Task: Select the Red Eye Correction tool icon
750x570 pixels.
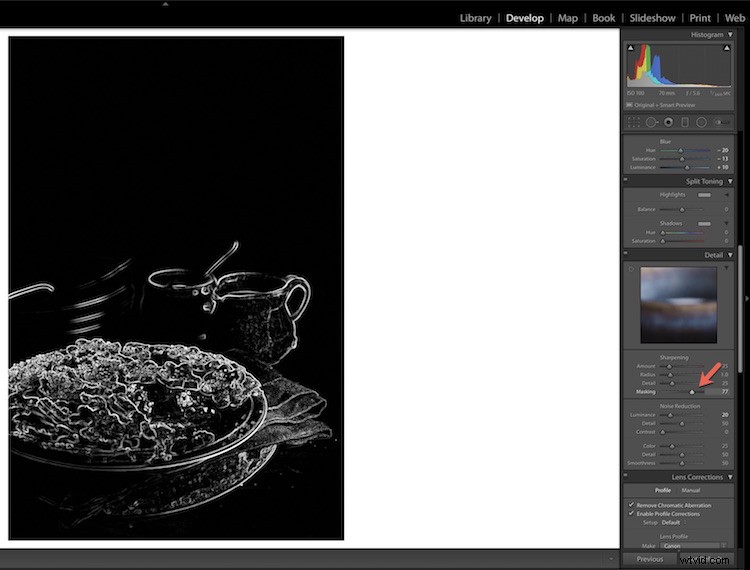Action: click(669, 122)
